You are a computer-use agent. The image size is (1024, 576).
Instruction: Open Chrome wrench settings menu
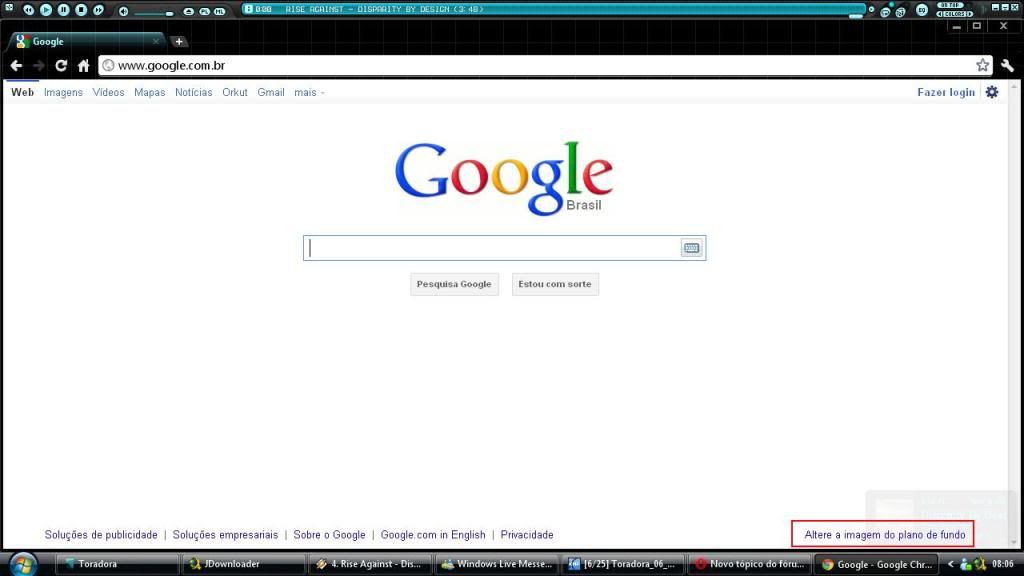[x=1007, y=65]
